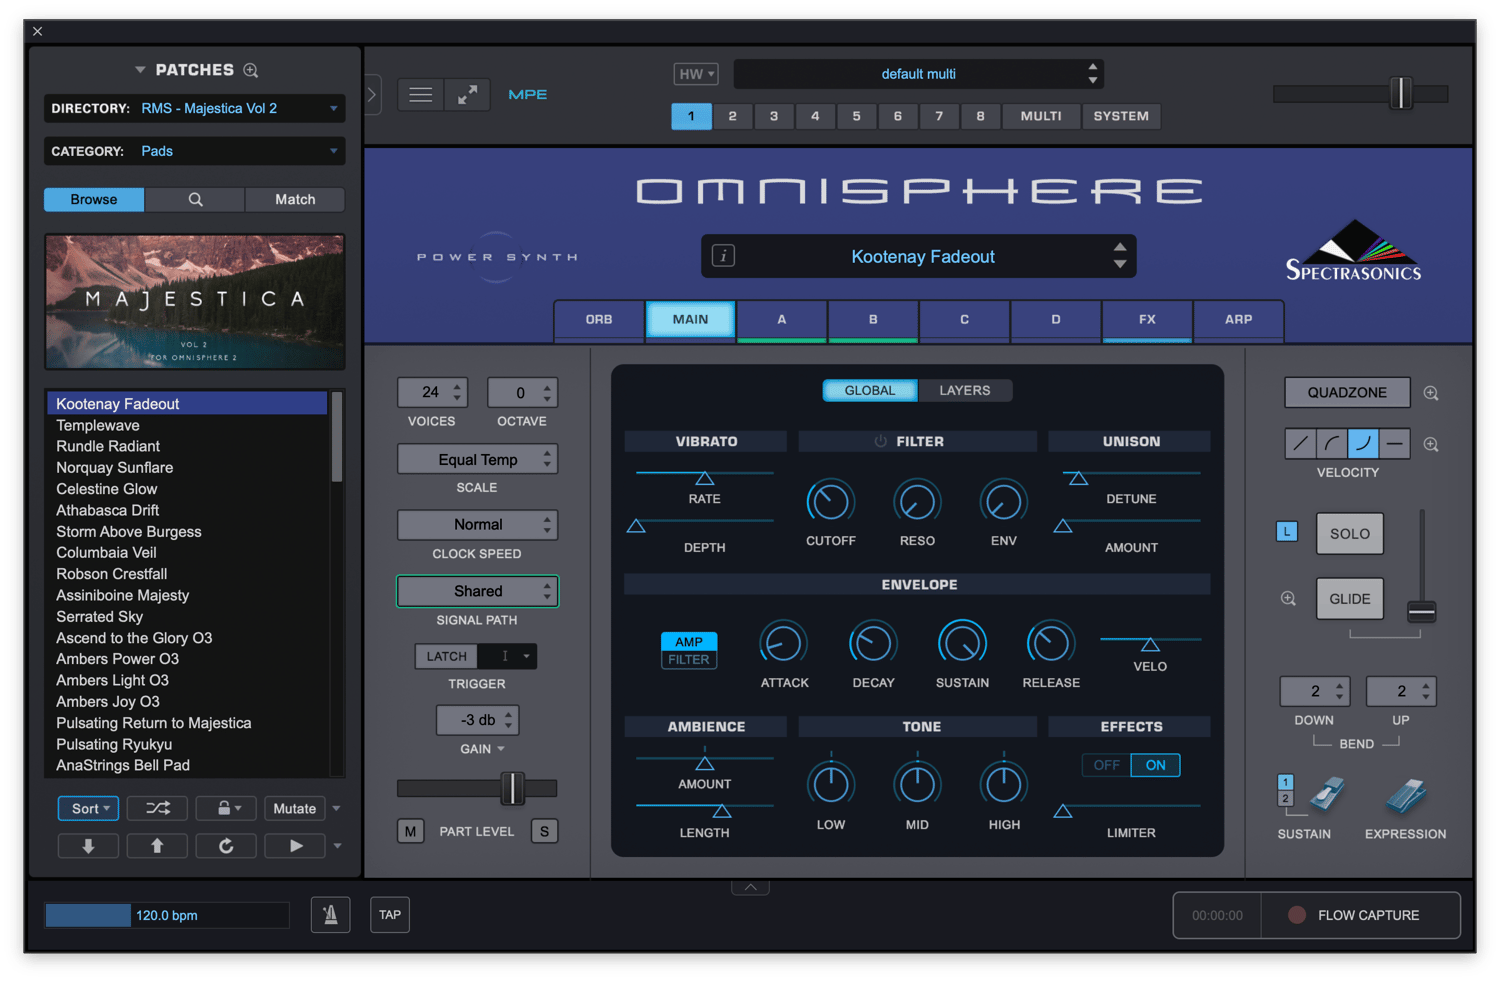The image size is (1500, 981).
Task: Toggle SOLO mode
Action: coord(1350,534)
